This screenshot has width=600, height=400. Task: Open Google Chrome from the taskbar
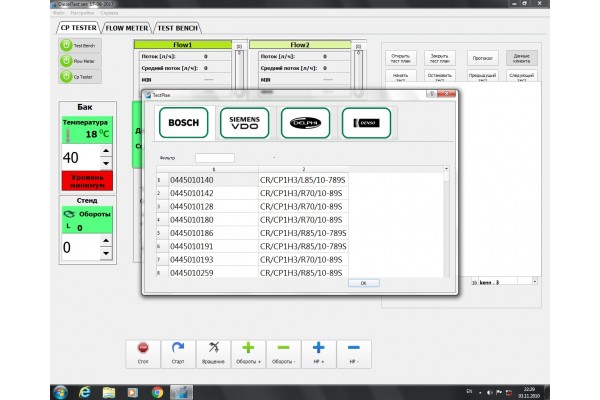[x=157, y=390]
